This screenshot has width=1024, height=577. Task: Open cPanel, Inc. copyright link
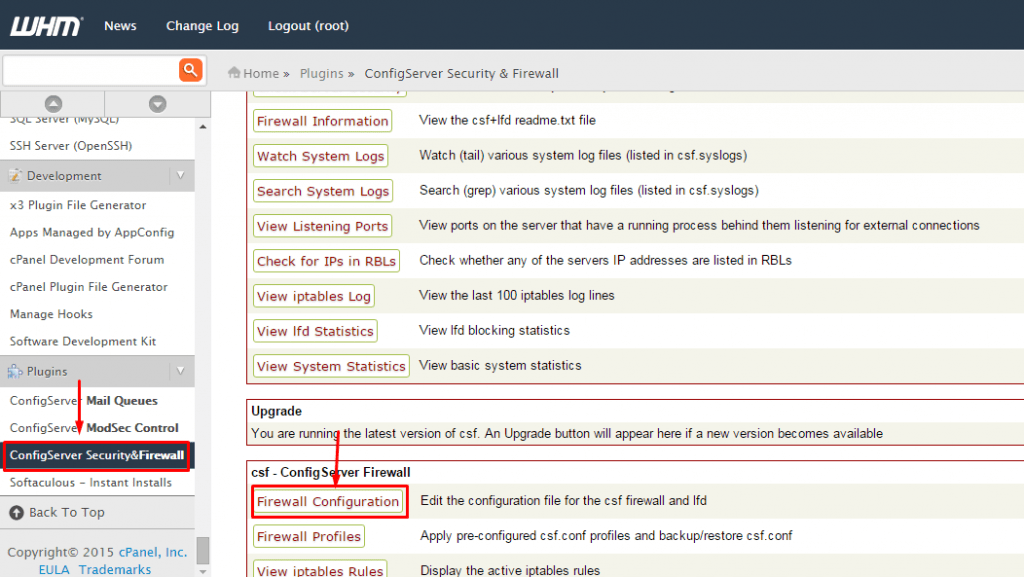tap(153, 552)
